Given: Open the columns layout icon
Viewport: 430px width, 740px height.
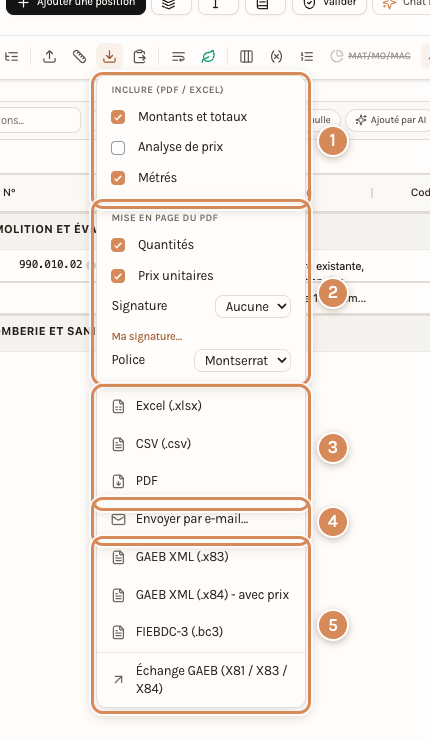Looking at the screenshot, I should (x=246, y=57).
